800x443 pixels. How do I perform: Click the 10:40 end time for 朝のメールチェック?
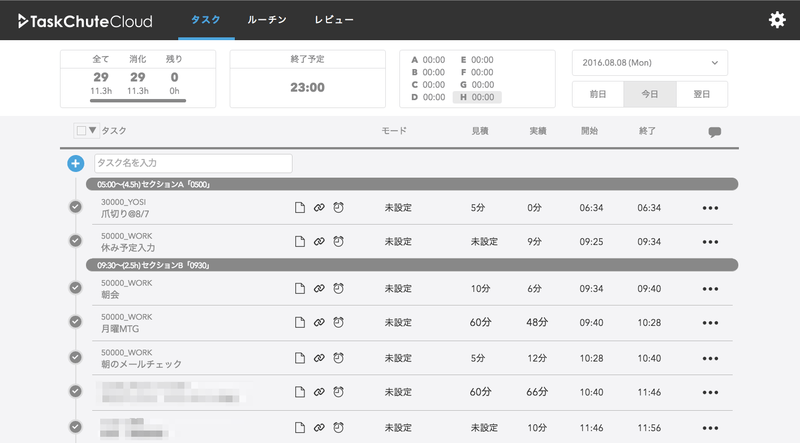coord(649,358)
